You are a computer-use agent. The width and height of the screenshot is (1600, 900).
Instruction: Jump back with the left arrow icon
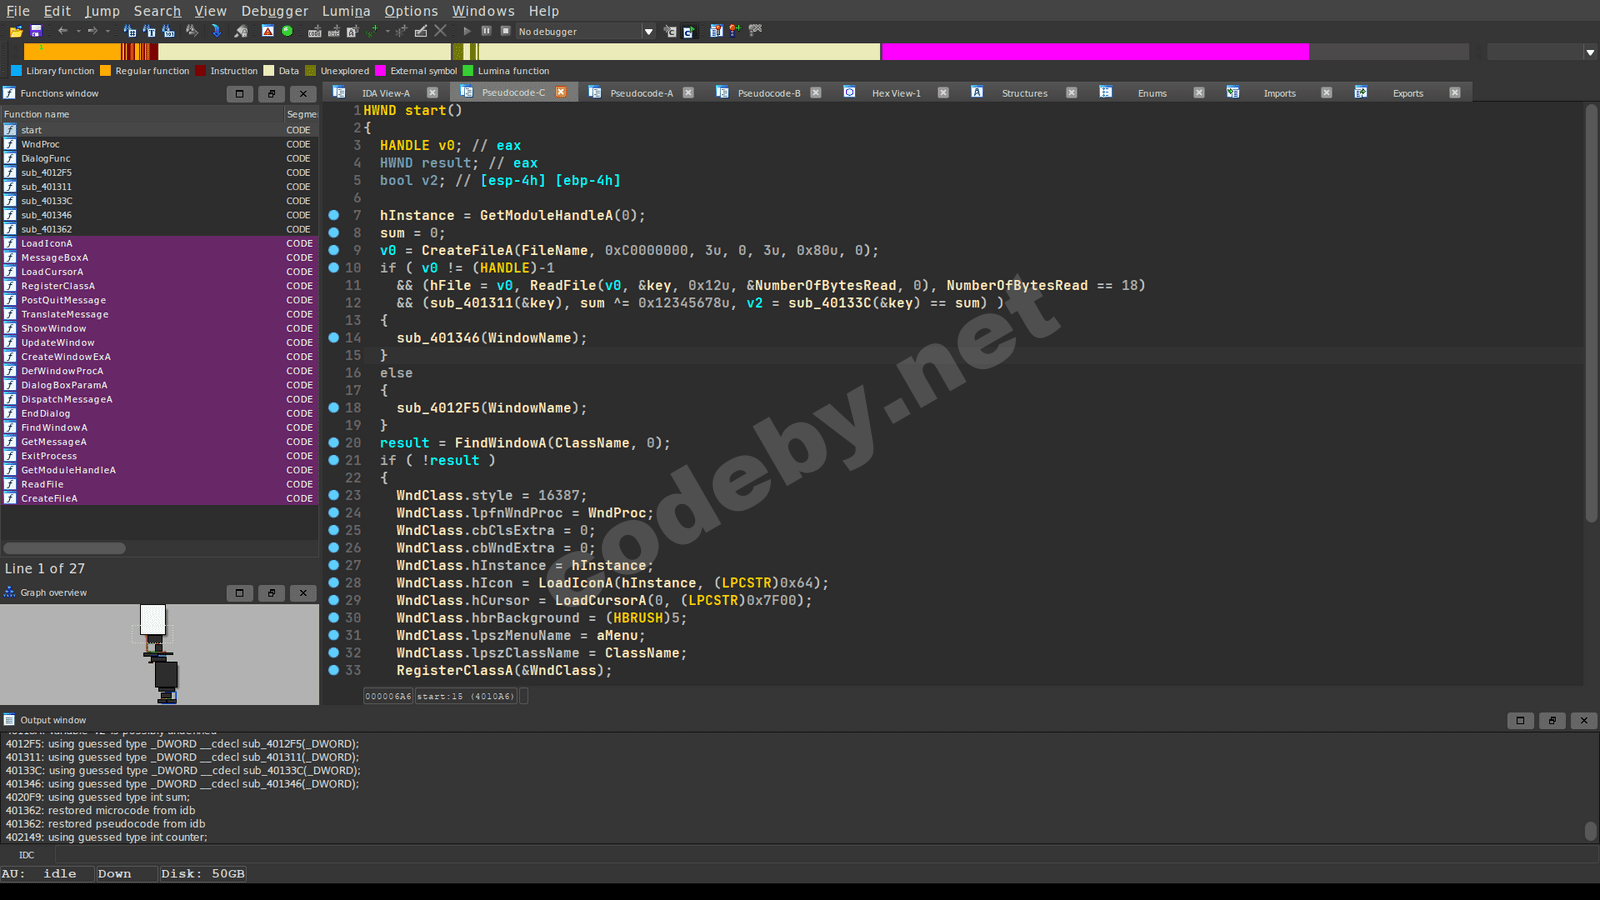point(63,31)
